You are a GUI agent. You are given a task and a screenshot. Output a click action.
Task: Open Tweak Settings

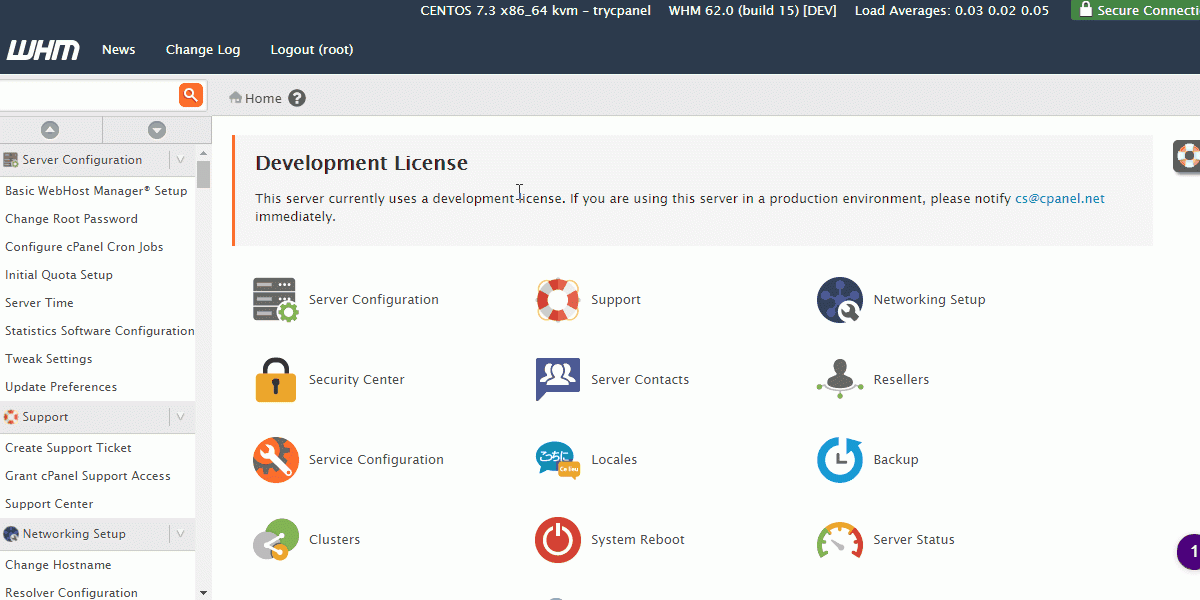tap(48, 359)
